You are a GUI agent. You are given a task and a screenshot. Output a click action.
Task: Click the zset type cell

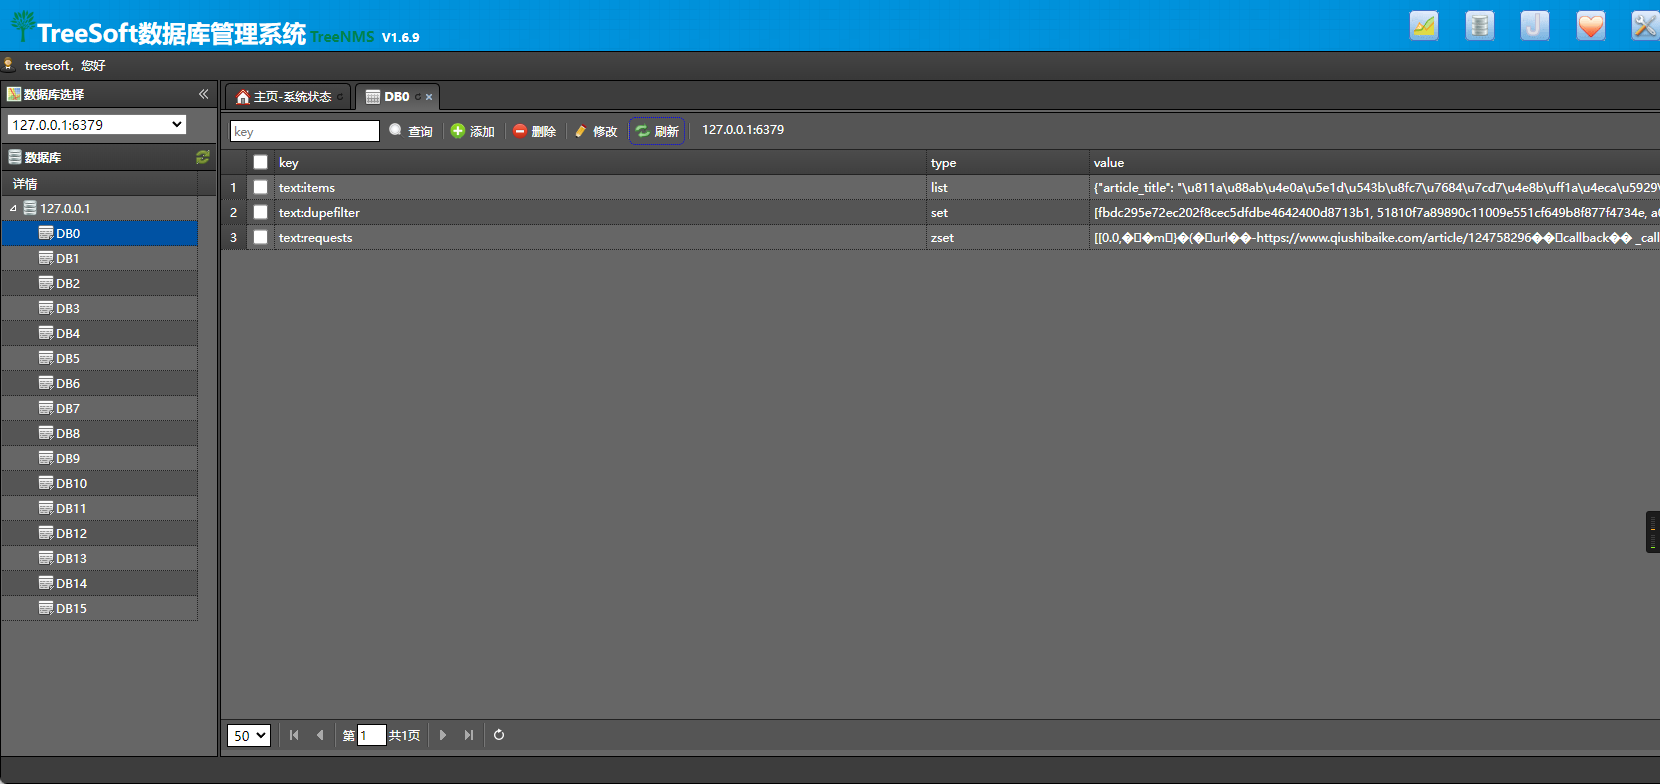click(1008, 237)
